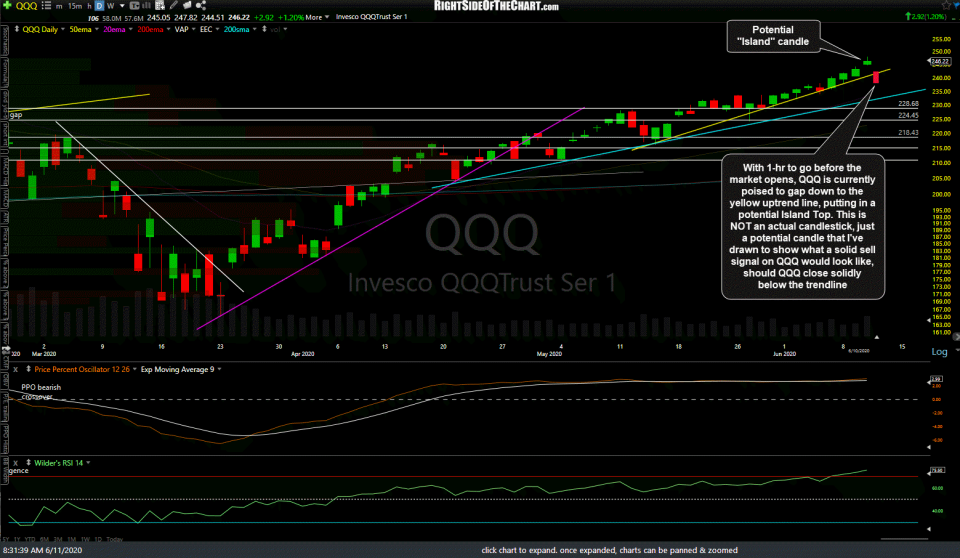Click resize arrows beside QQQ Daily
Image resolution: width=960 pixels, height=558 pixels.
(x=17, y=29)
